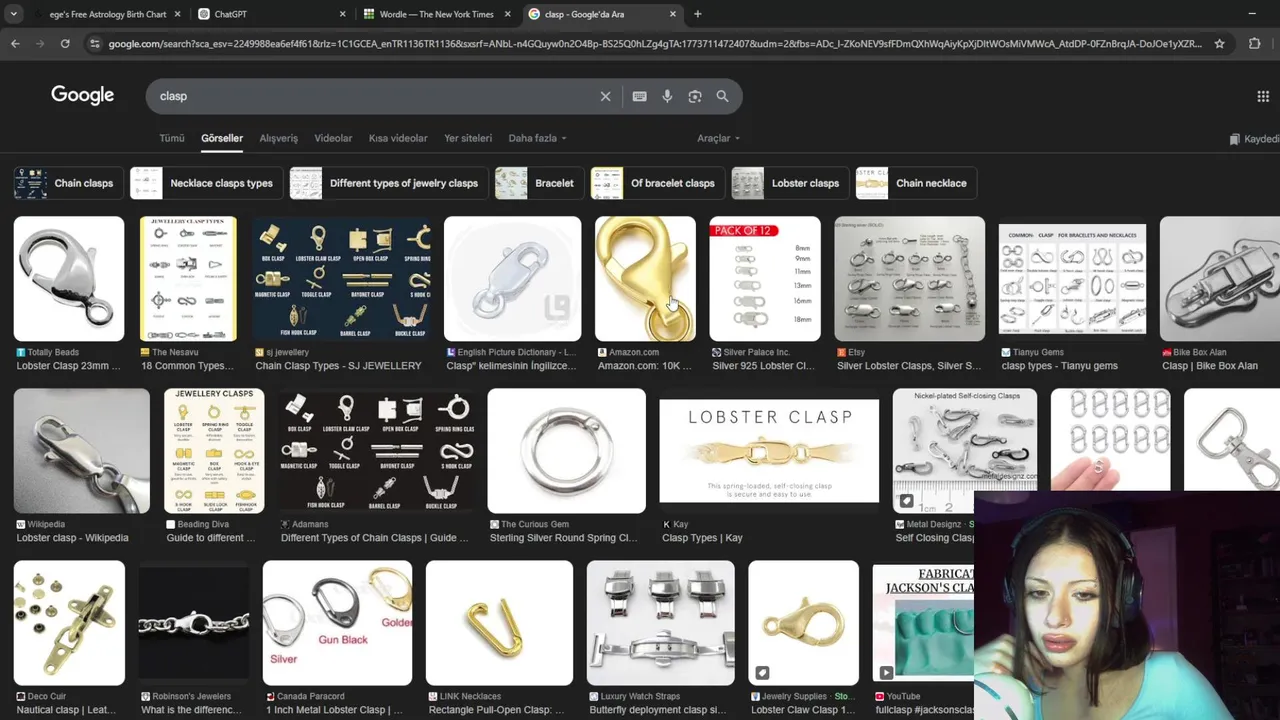The width and height of the screenshot is (1280, 720).
Task: Open the LINK Necklaces rectangle clasp image
Action: (x=499, y=623)
